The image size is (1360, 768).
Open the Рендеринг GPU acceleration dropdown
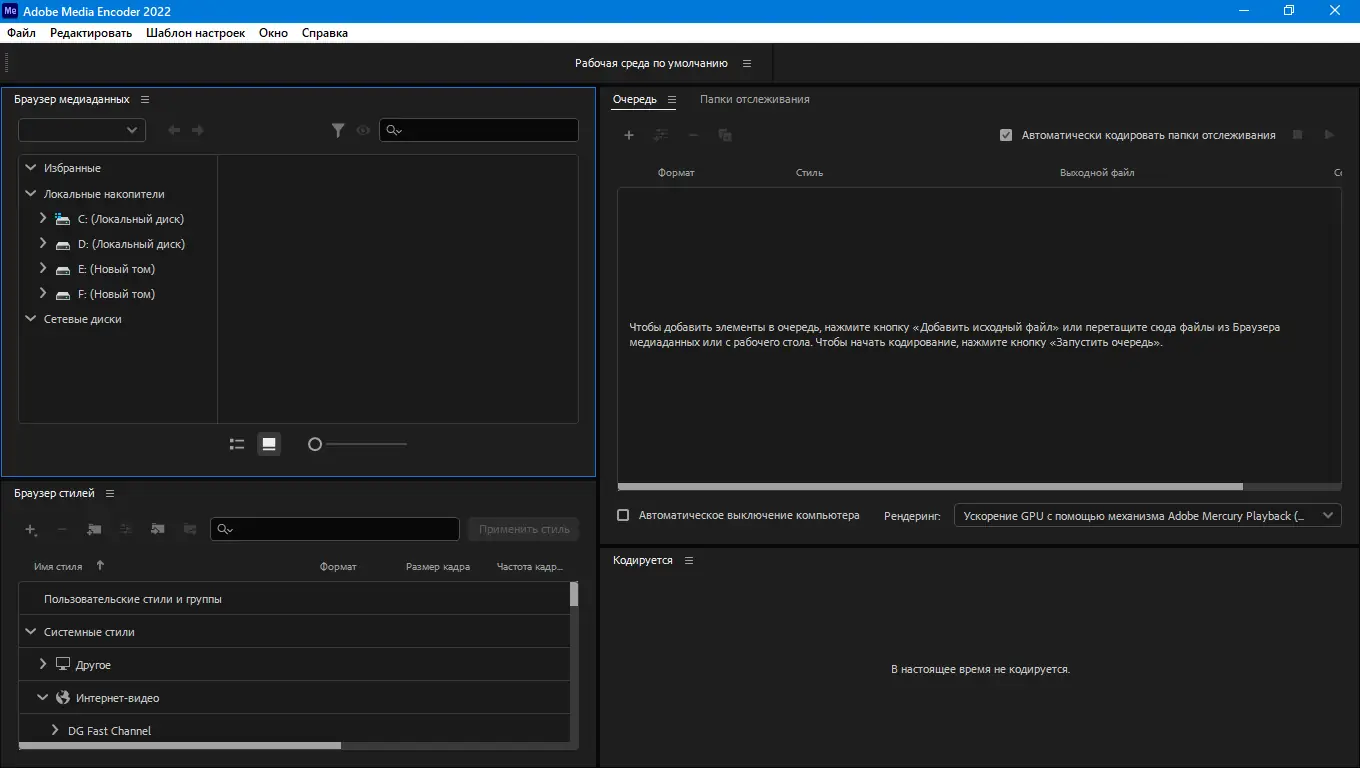coord(1148,515)
